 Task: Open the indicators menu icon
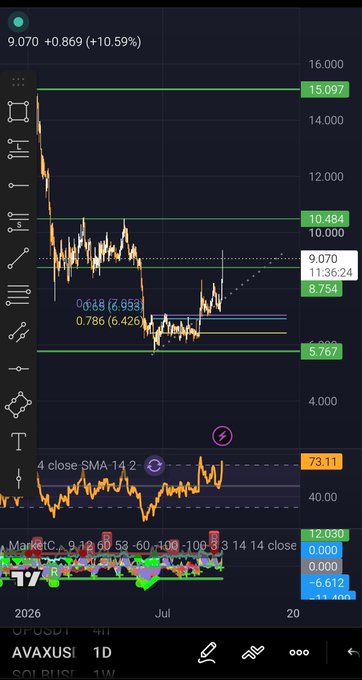(x=253, y=652)
